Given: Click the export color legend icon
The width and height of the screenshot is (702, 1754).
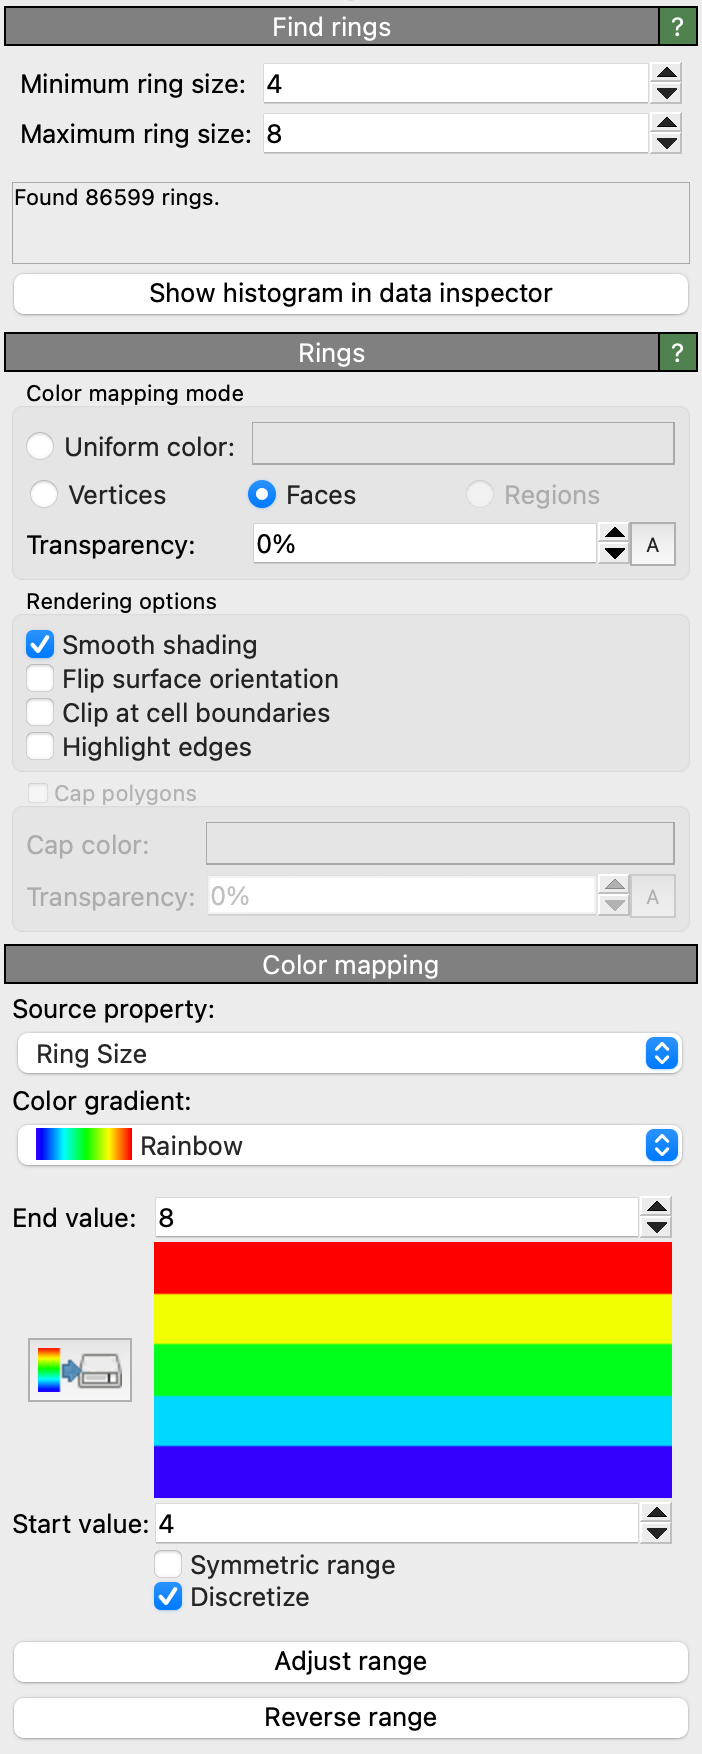Looking at the screenshot, I should [x=80, y=1370].
